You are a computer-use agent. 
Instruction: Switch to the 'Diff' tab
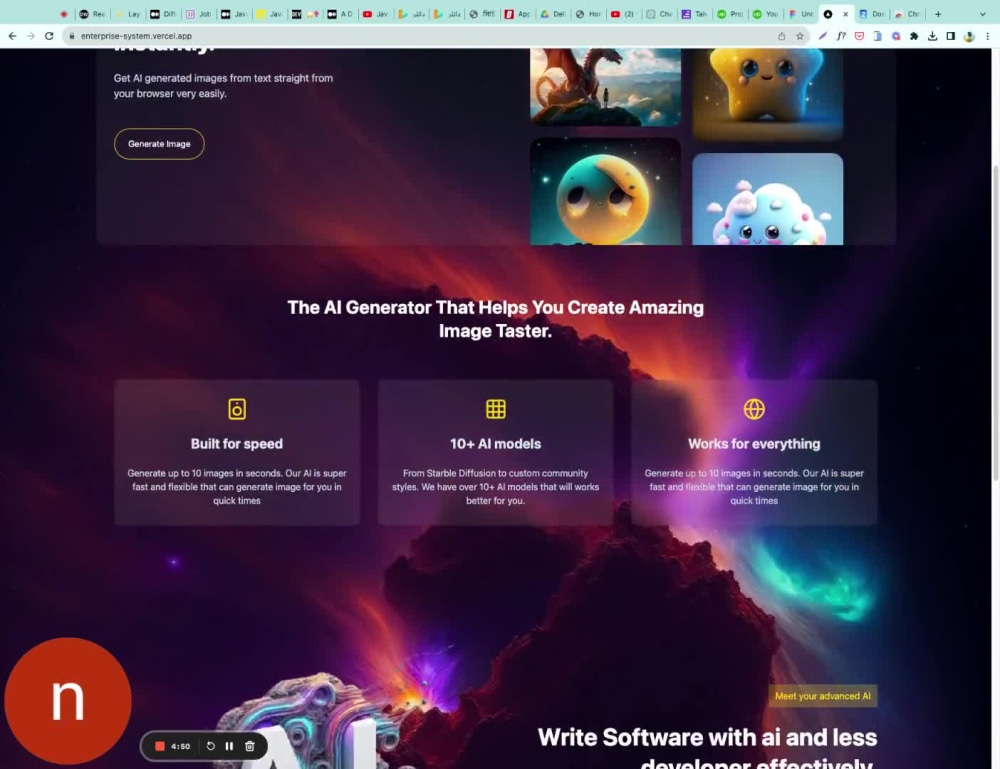(163, 14)
